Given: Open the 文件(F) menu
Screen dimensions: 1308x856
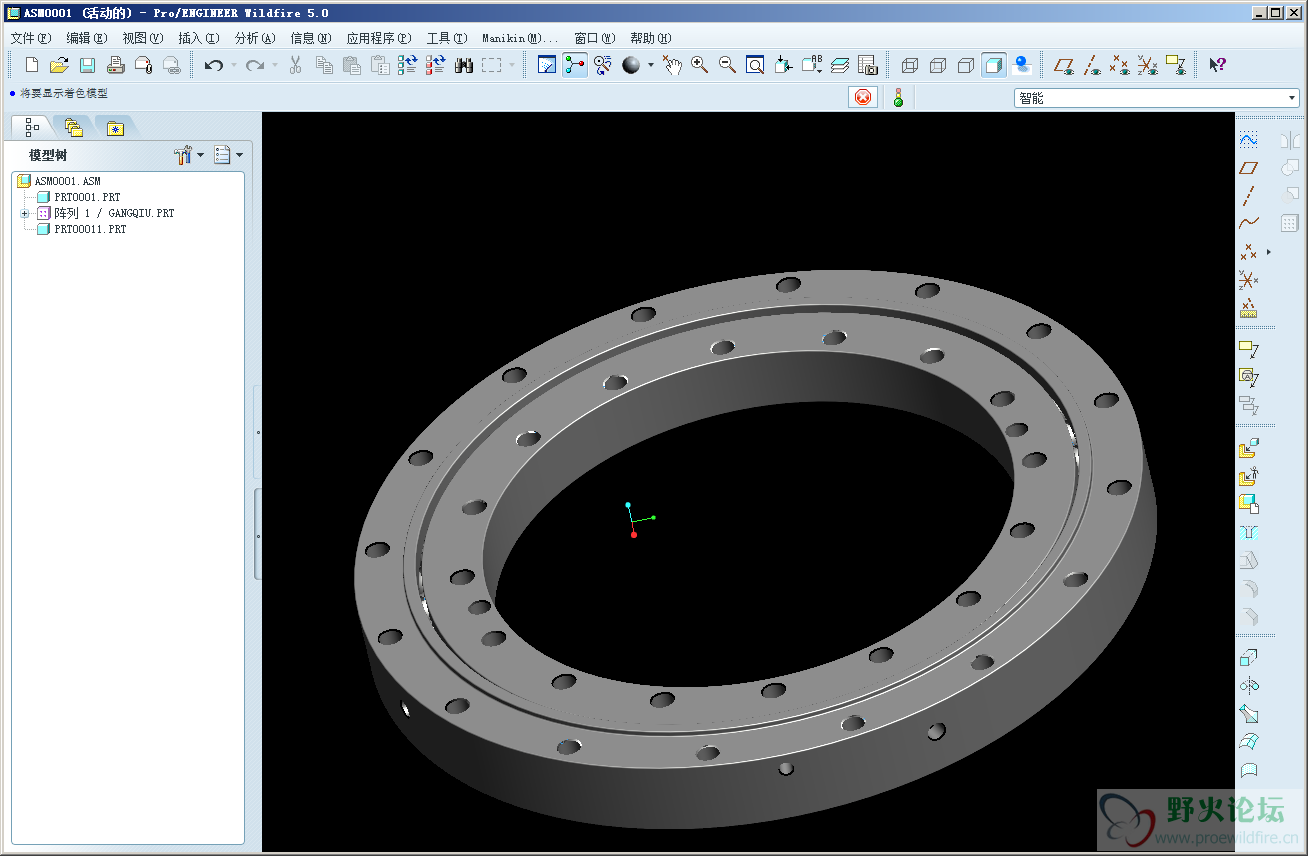Looking at the screenshot, I should (x=30, y=38).
